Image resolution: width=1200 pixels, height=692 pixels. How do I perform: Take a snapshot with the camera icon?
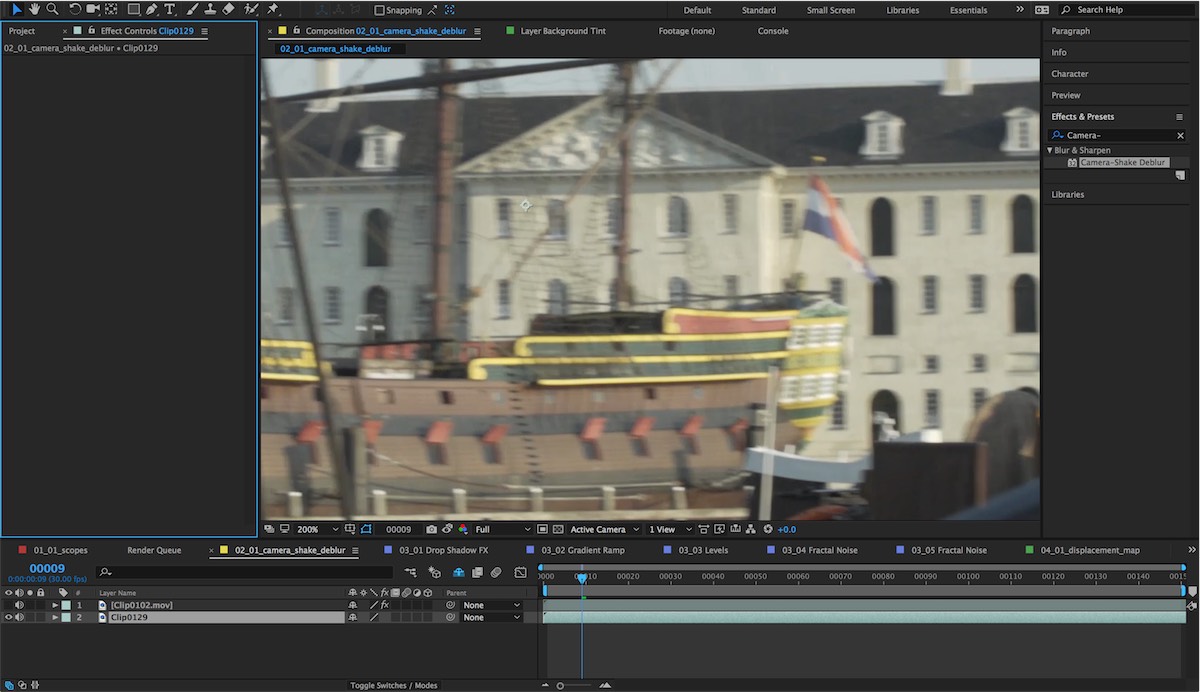coord(431,529)
